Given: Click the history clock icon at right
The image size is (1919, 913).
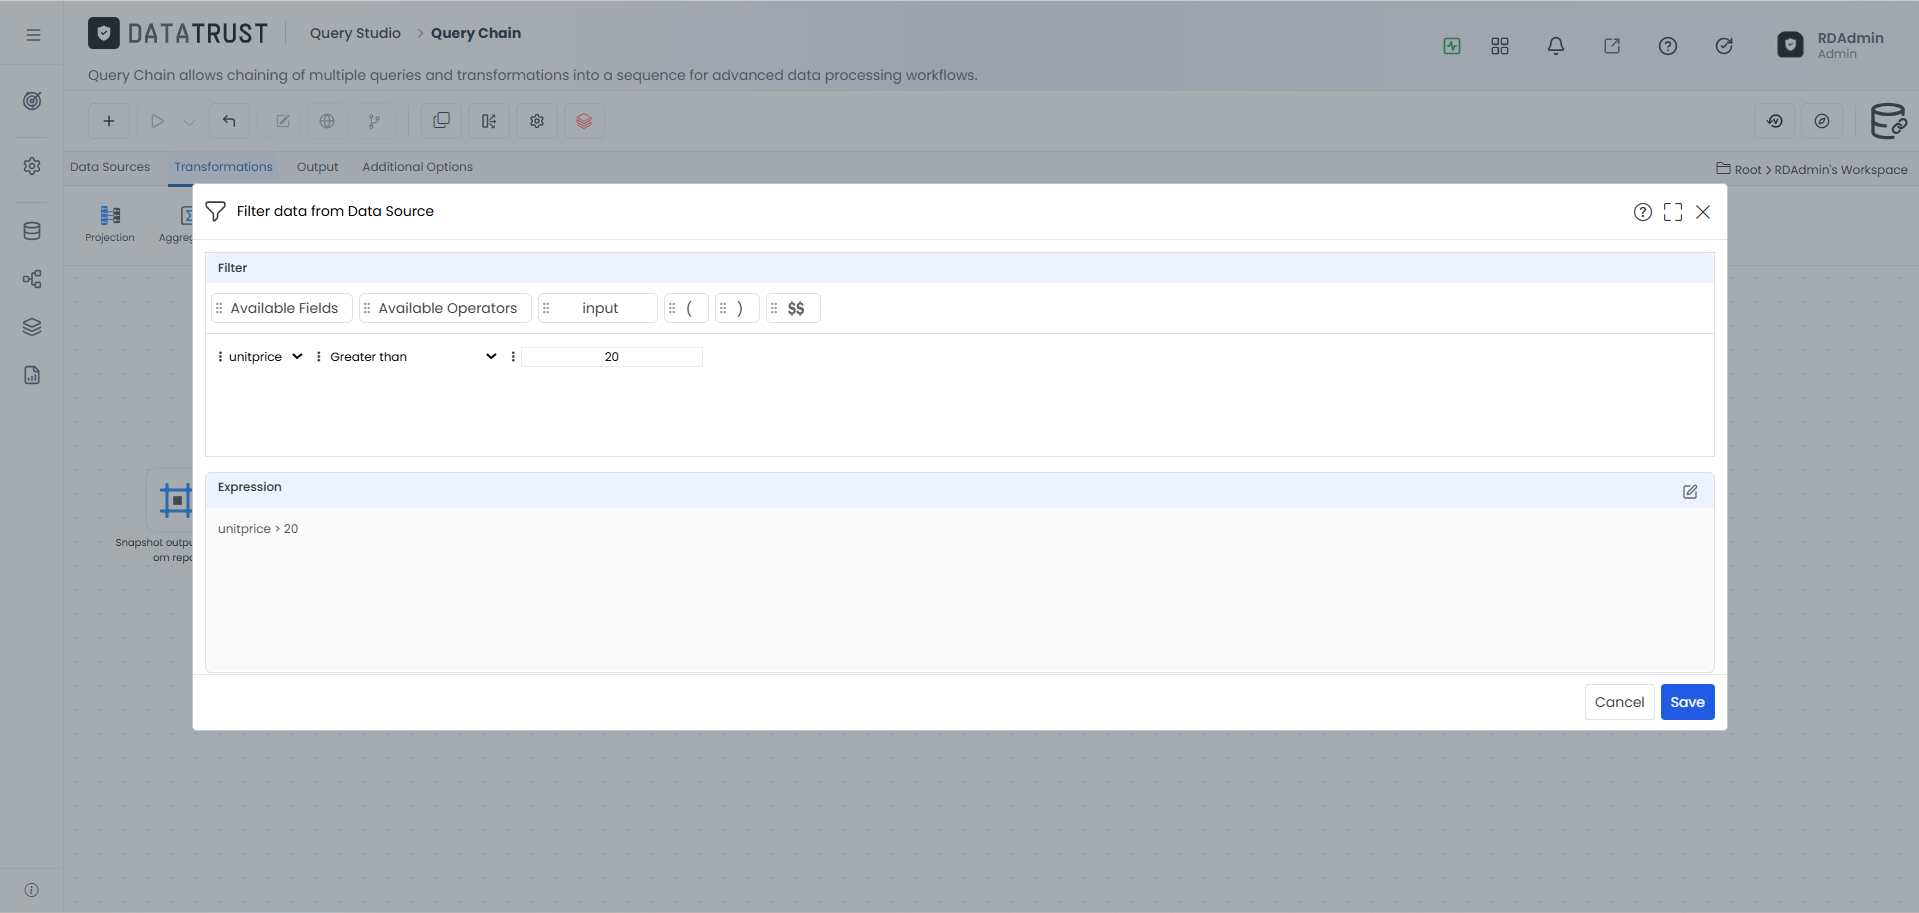Looking at the screenshot, I should 1775,121.
